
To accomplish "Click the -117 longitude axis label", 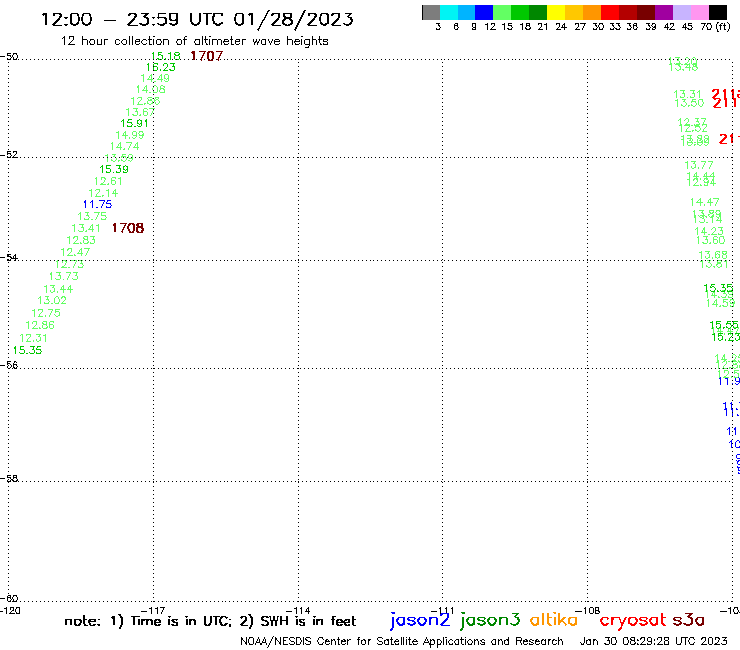I will click(x=153, y=611).
